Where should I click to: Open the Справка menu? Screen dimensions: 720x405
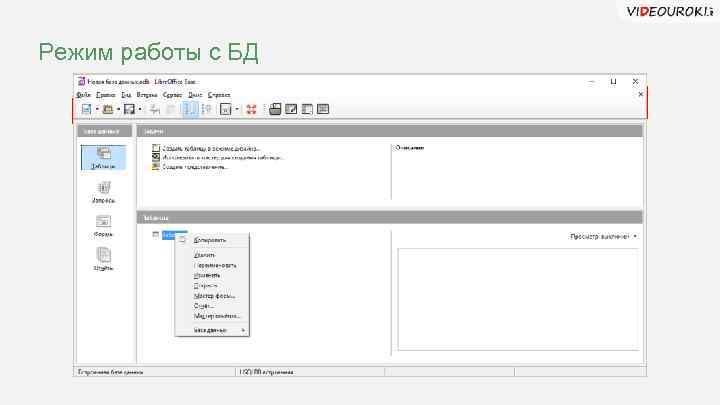219,95
